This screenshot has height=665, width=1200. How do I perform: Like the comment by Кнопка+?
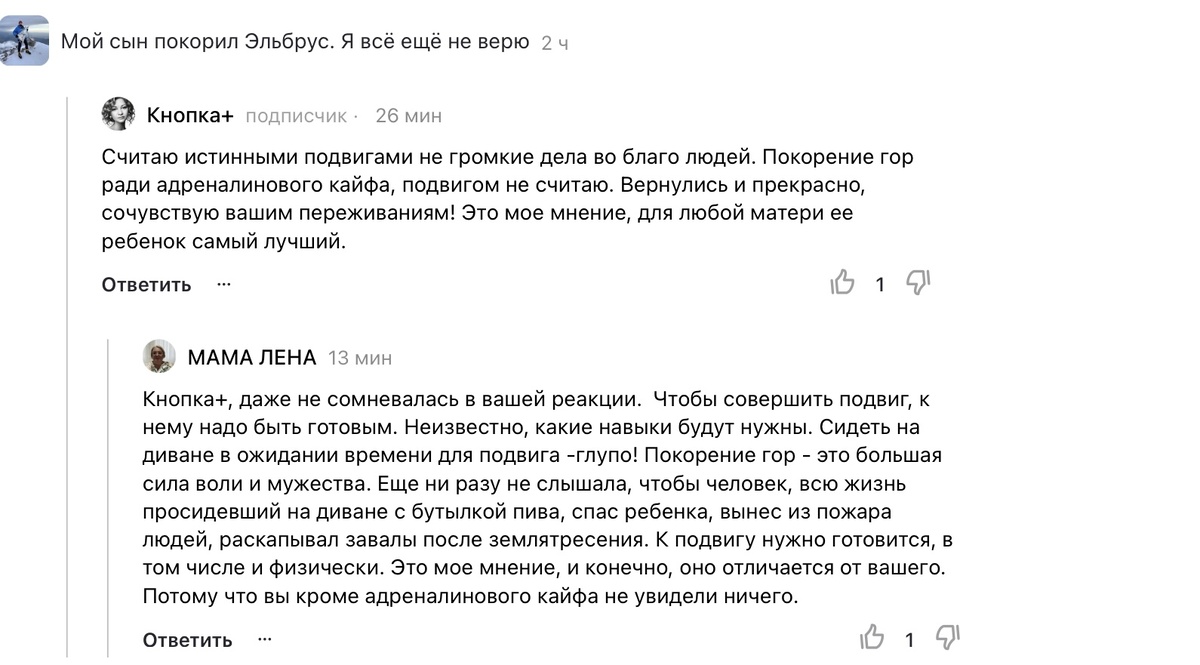tap(843, 284)
